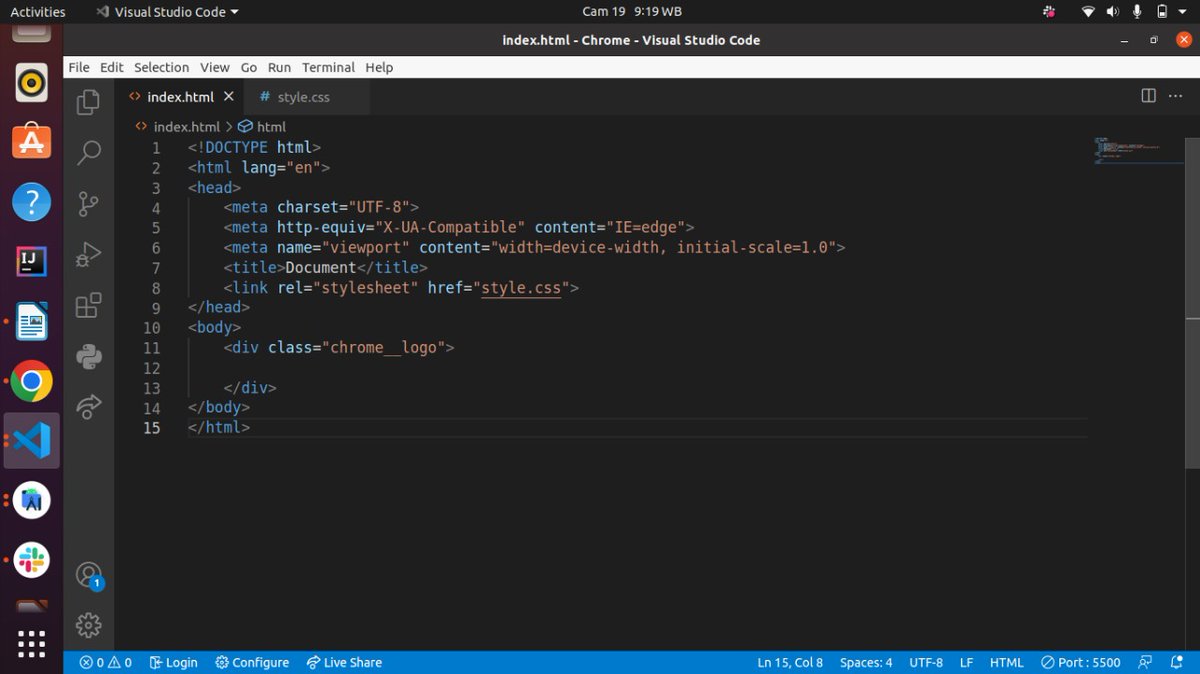Image resolution: width=1200 pixels, height=674 pixels.
Task: Open Terminal menu
Action: tap(329, 67)
